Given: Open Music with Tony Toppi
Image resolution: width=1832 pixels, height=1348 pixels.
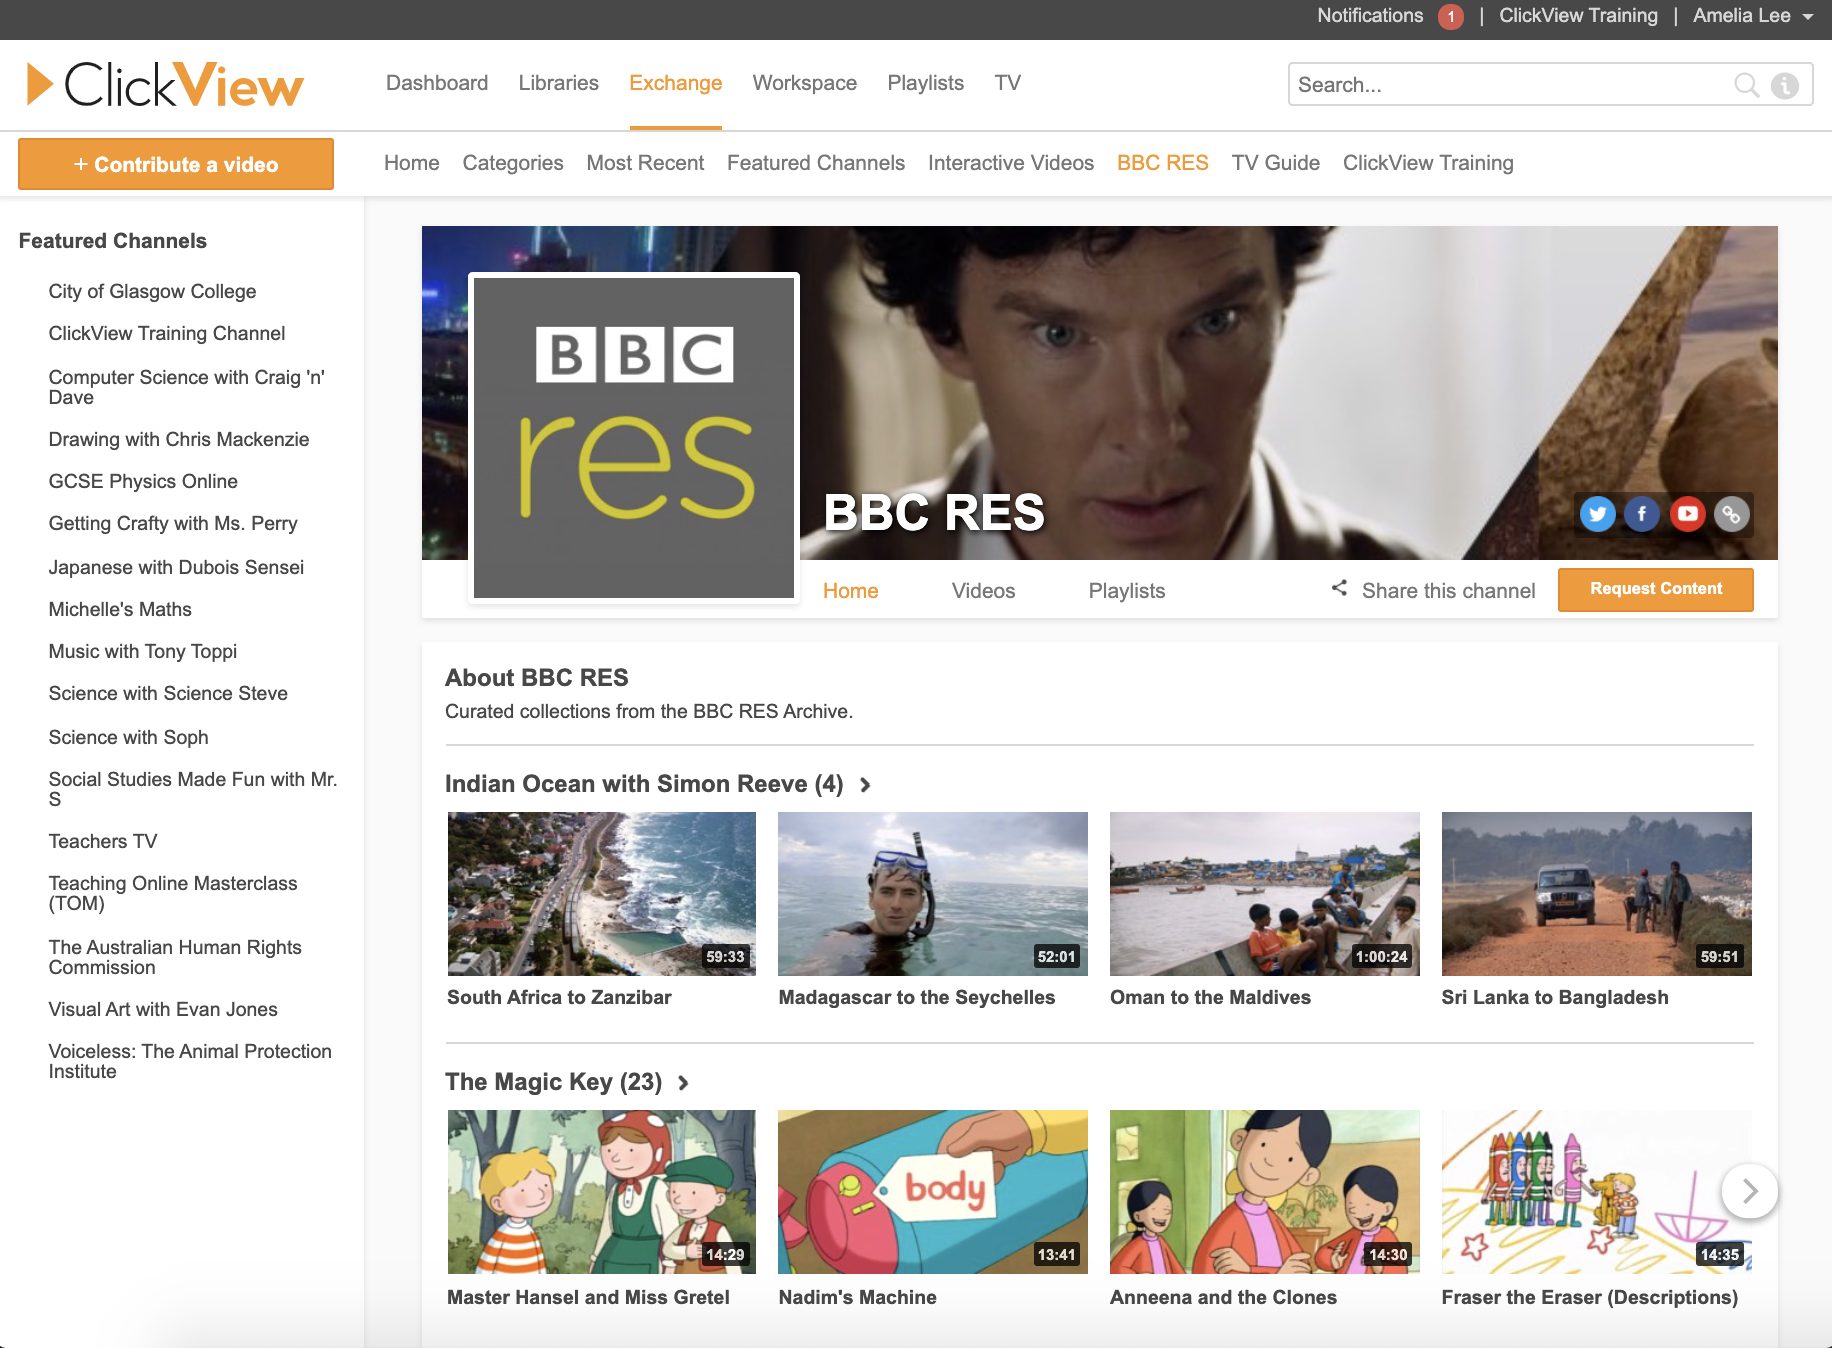Looking at the screenshot, I should click(x=142, y=651).
